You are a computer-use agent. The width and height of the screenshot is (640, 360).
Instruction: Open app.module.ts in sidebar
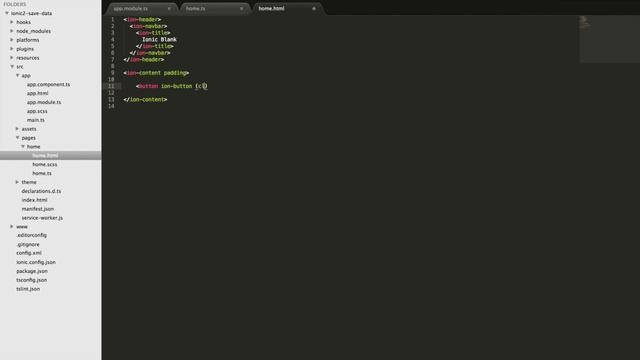(x=44, y=102)
